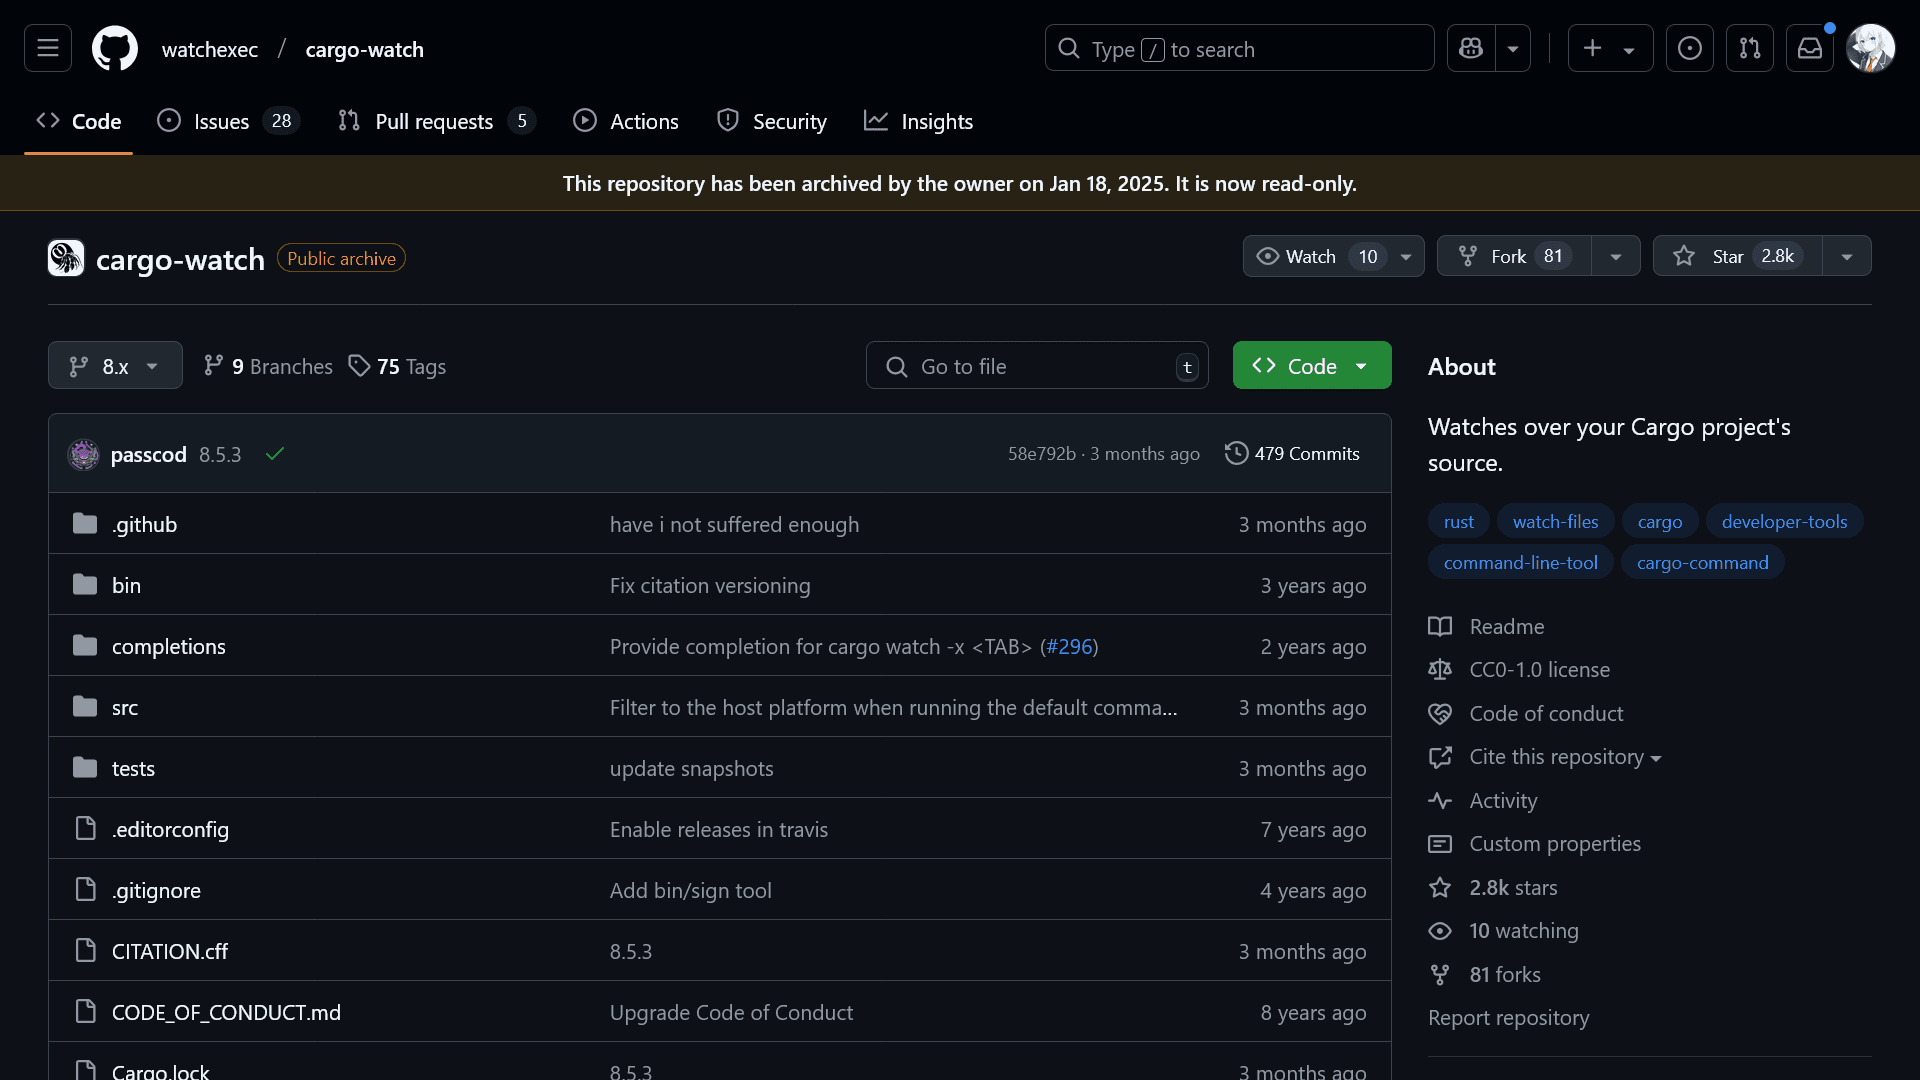Show the commit check status checkmark
1920x1080 pixels.
pos(275,454)
